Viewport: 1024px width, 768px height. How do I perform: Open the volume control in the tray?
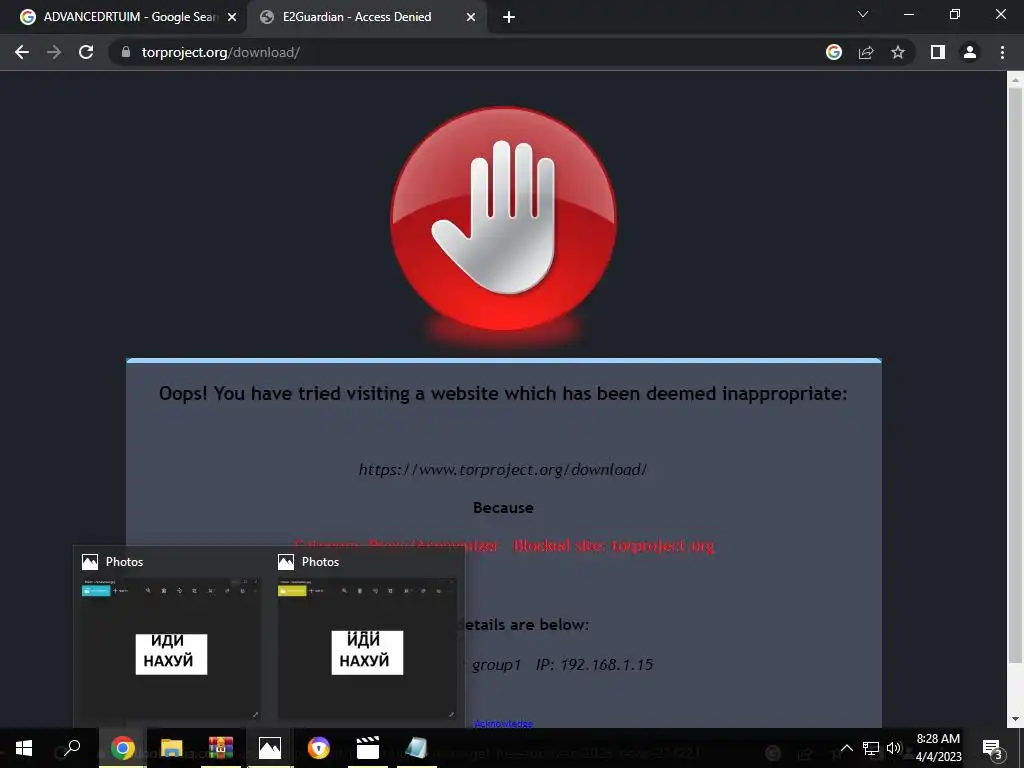point(894,748)
